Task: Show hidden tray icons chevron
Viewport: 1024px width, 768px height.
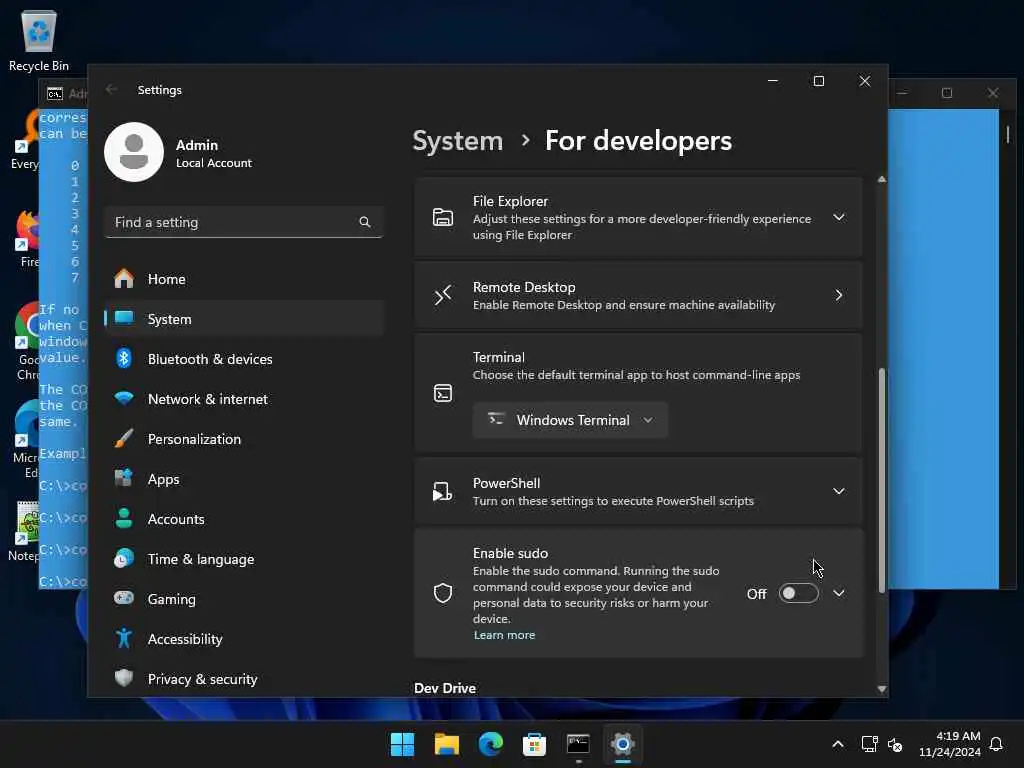Action: tap(838, 744)
